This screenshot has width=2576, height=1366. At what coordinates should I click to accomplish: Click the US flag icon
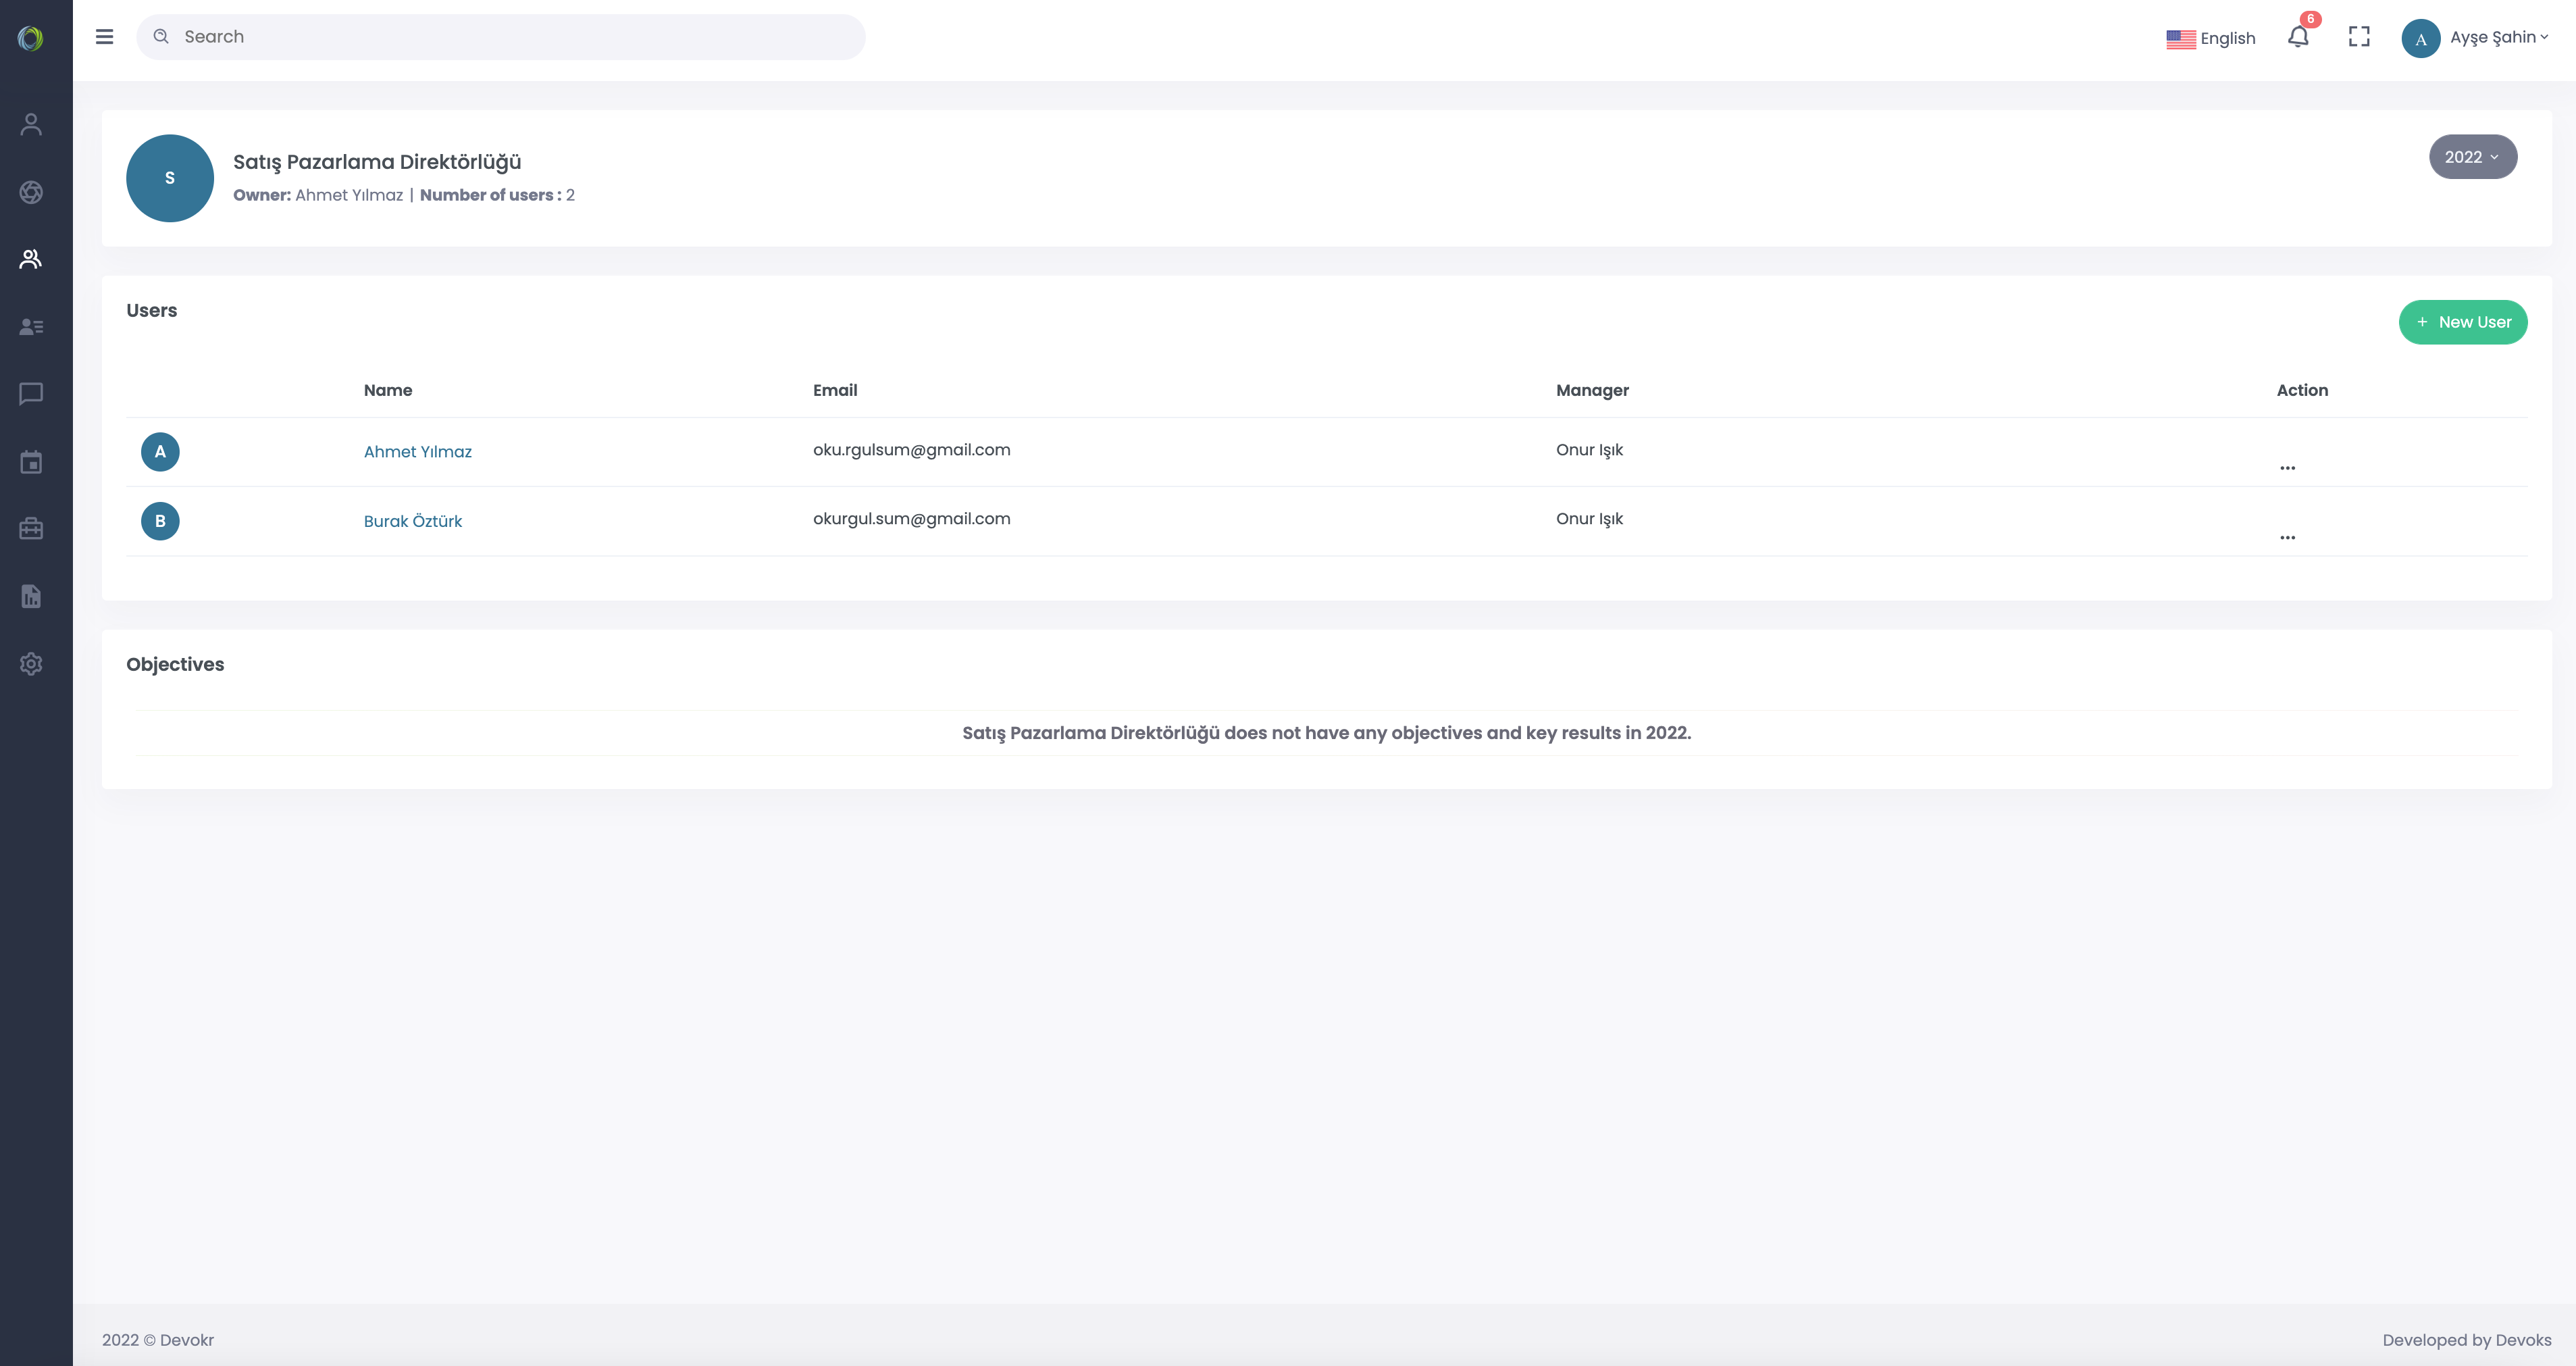(2180, 39)
